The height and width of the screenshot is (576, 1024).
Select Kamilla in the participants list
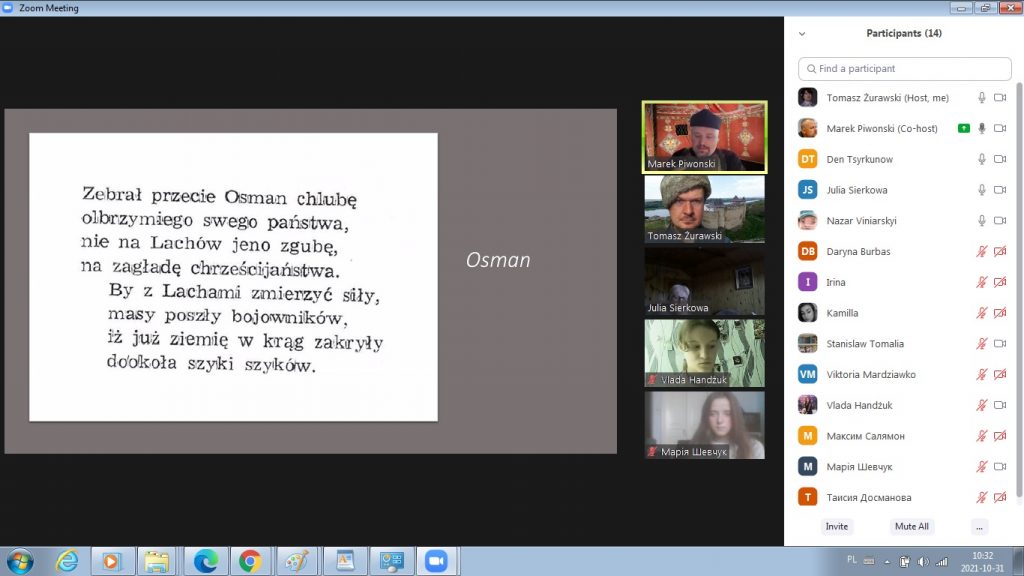pos(842,313)
